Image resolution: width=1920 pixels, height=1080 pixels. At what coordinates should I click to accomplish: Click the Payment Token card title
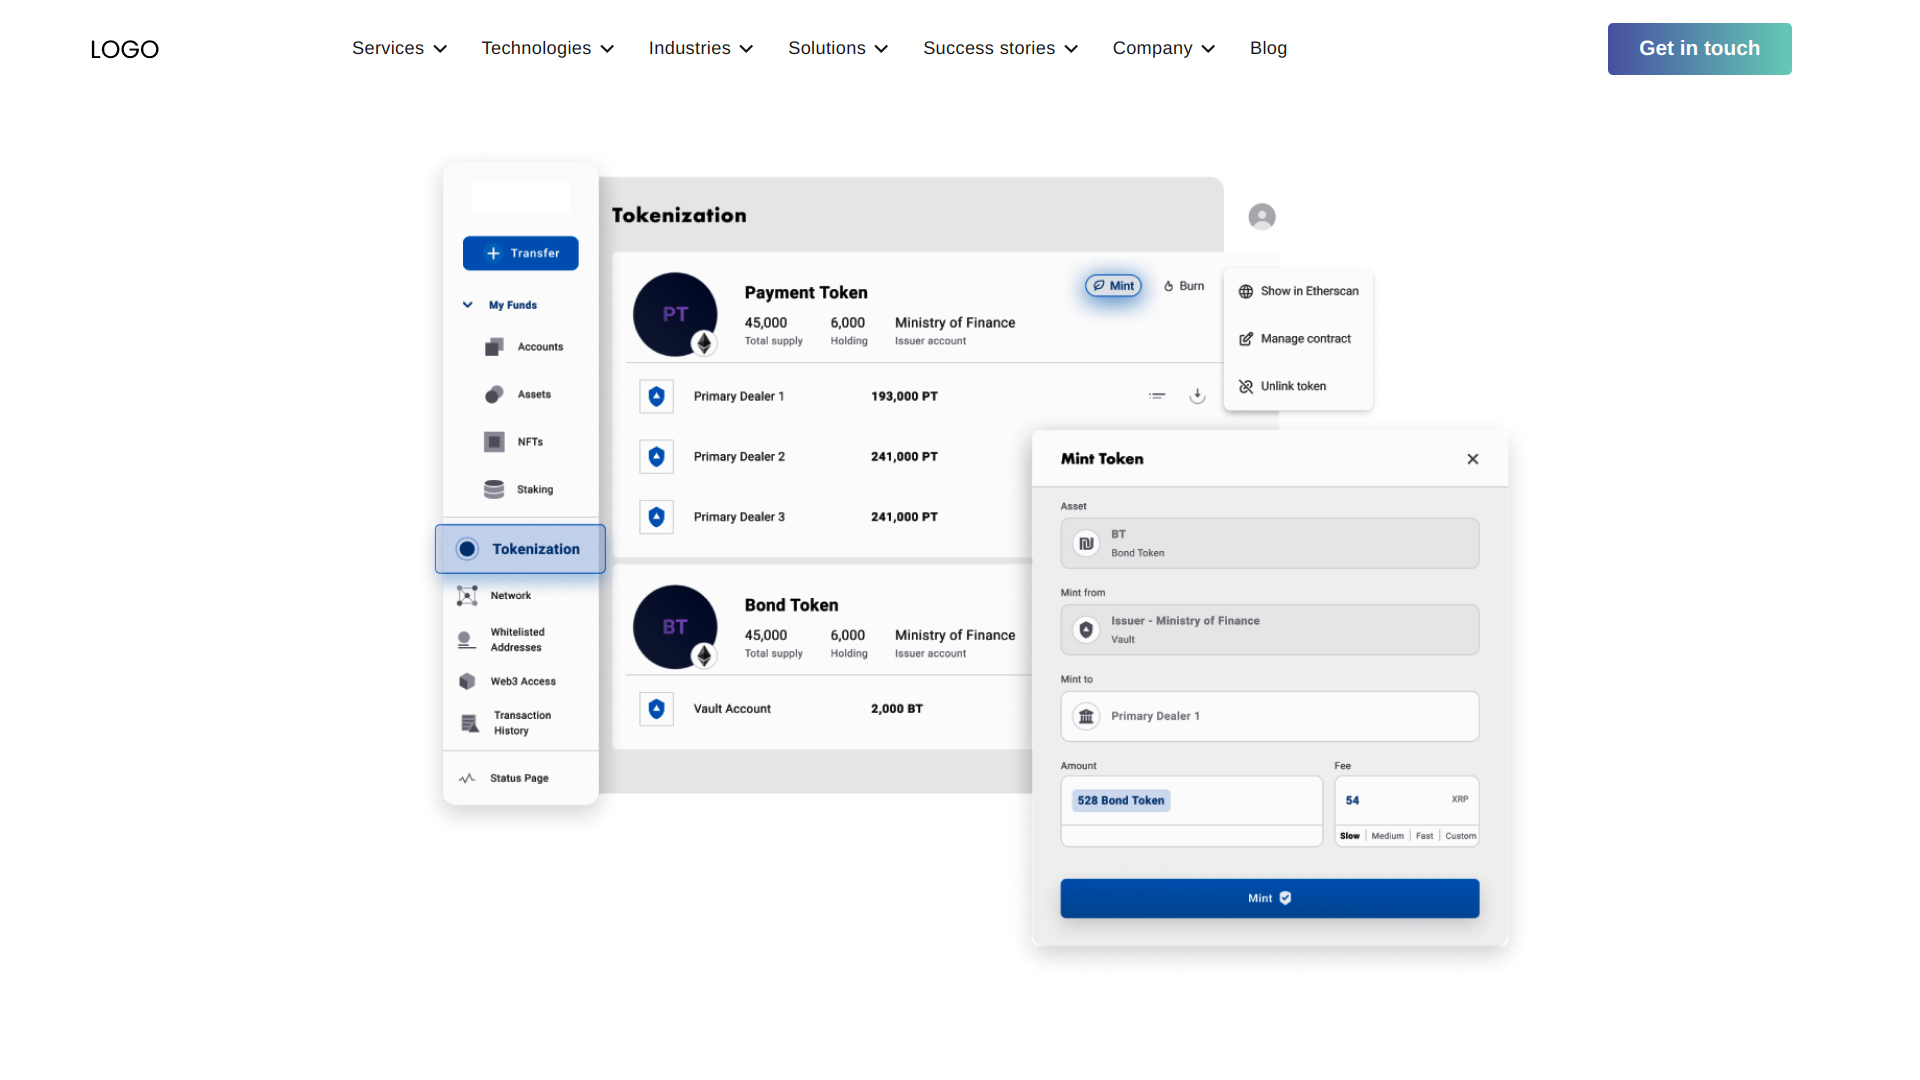[x=805, y=292]
